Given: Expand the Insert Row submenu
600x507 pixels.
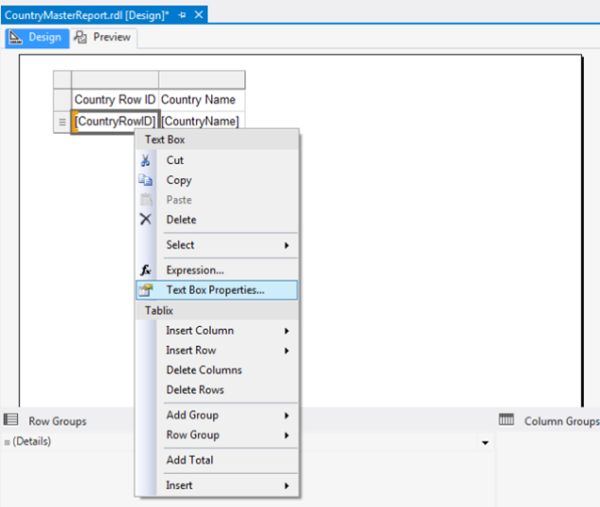Looking at the screenshot, I should [x=217, y=350].
